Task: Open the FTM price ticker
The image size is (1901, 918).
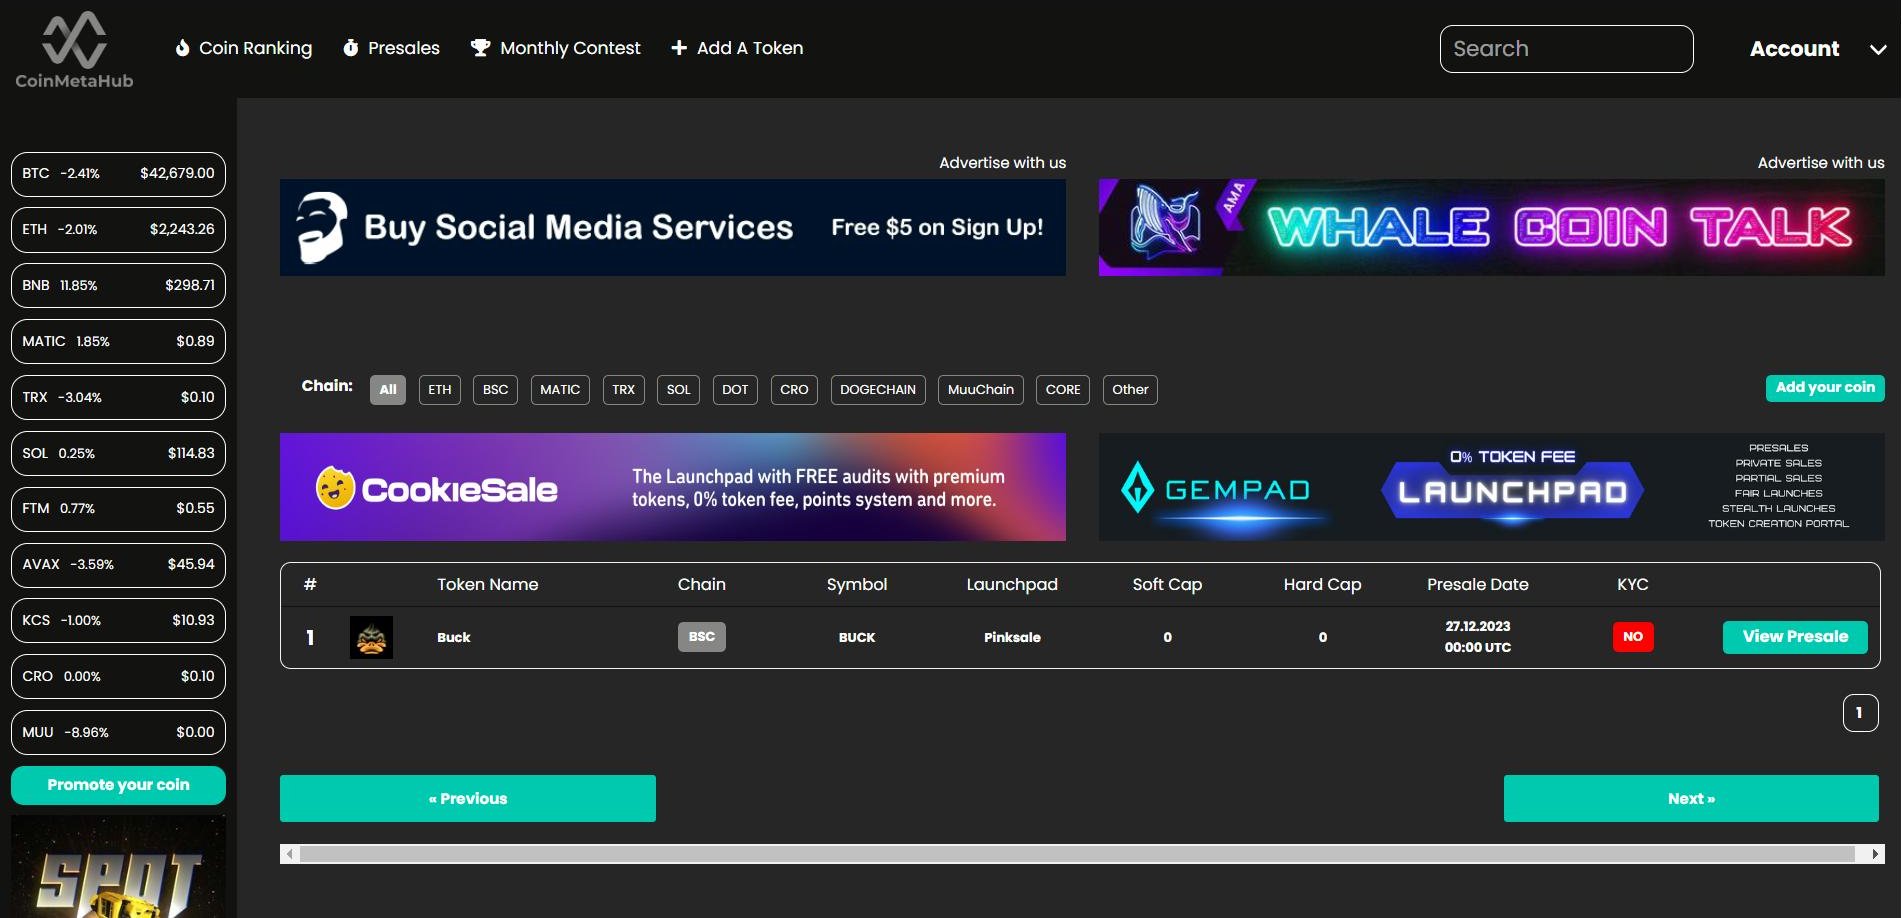Action: [118, 509]
